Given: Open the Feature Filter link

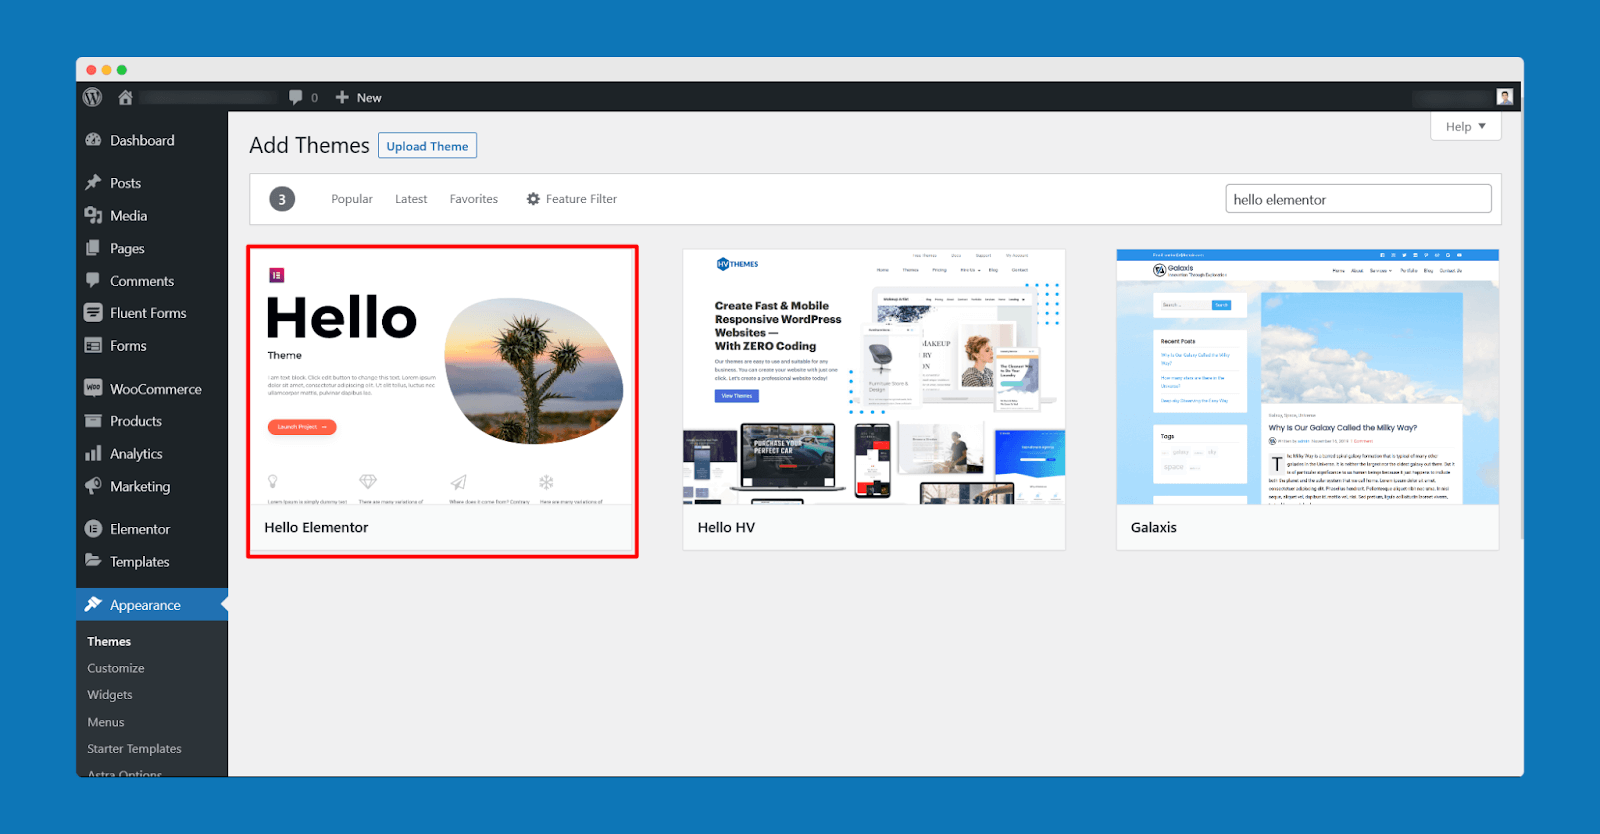Looking at the screenshot, I should point(572,199).
